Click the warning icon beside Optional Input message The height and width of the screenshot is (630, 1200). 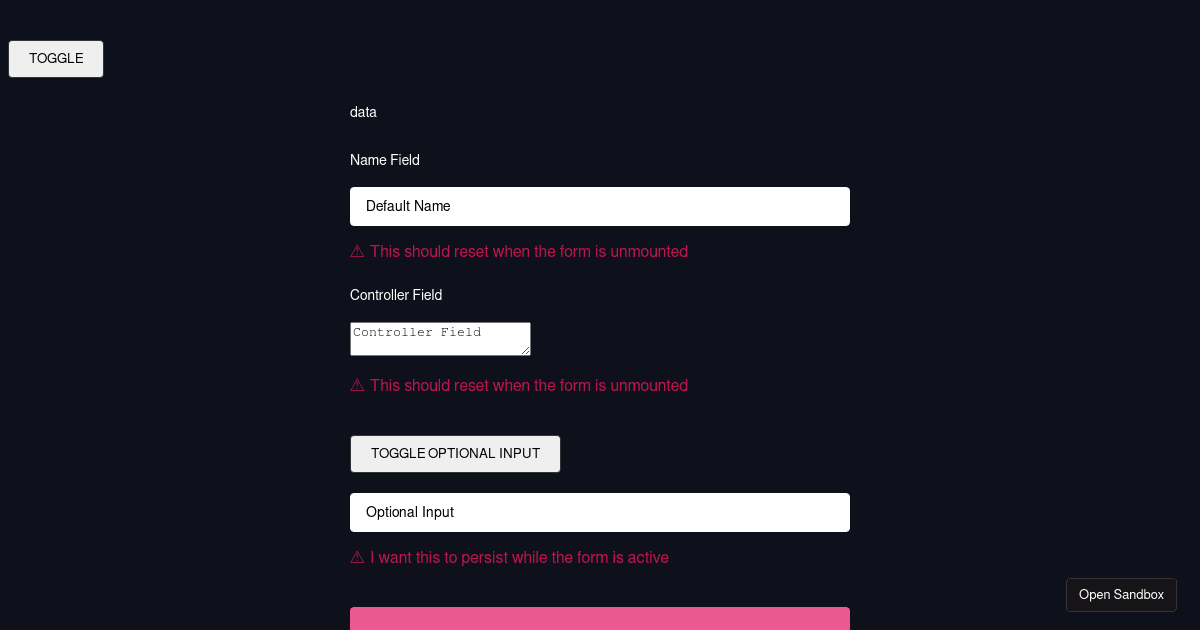(357, 557)
